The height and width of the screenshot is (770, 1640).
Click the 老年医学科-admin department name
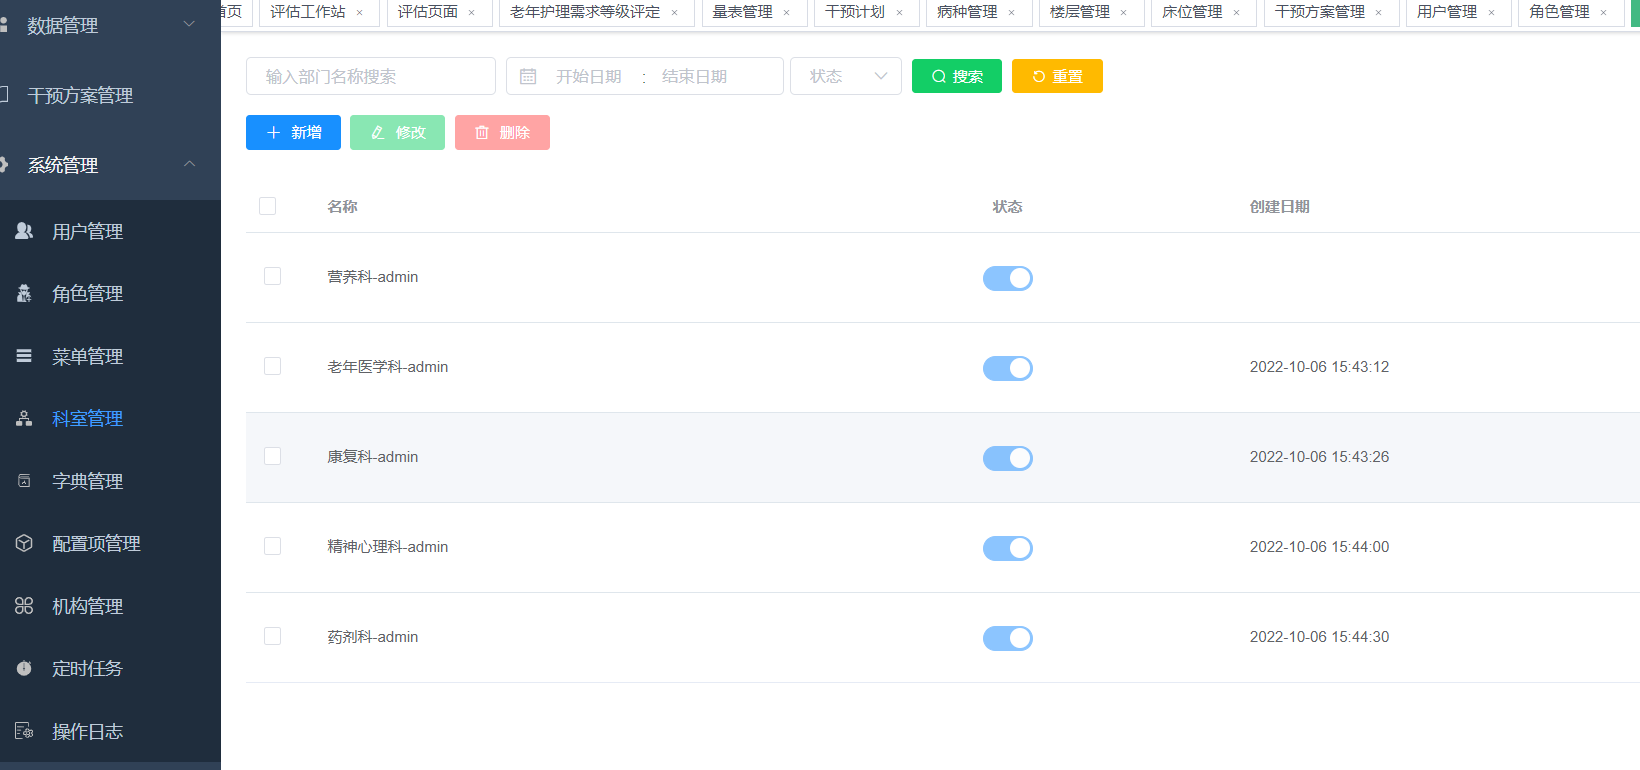[388, 367]
